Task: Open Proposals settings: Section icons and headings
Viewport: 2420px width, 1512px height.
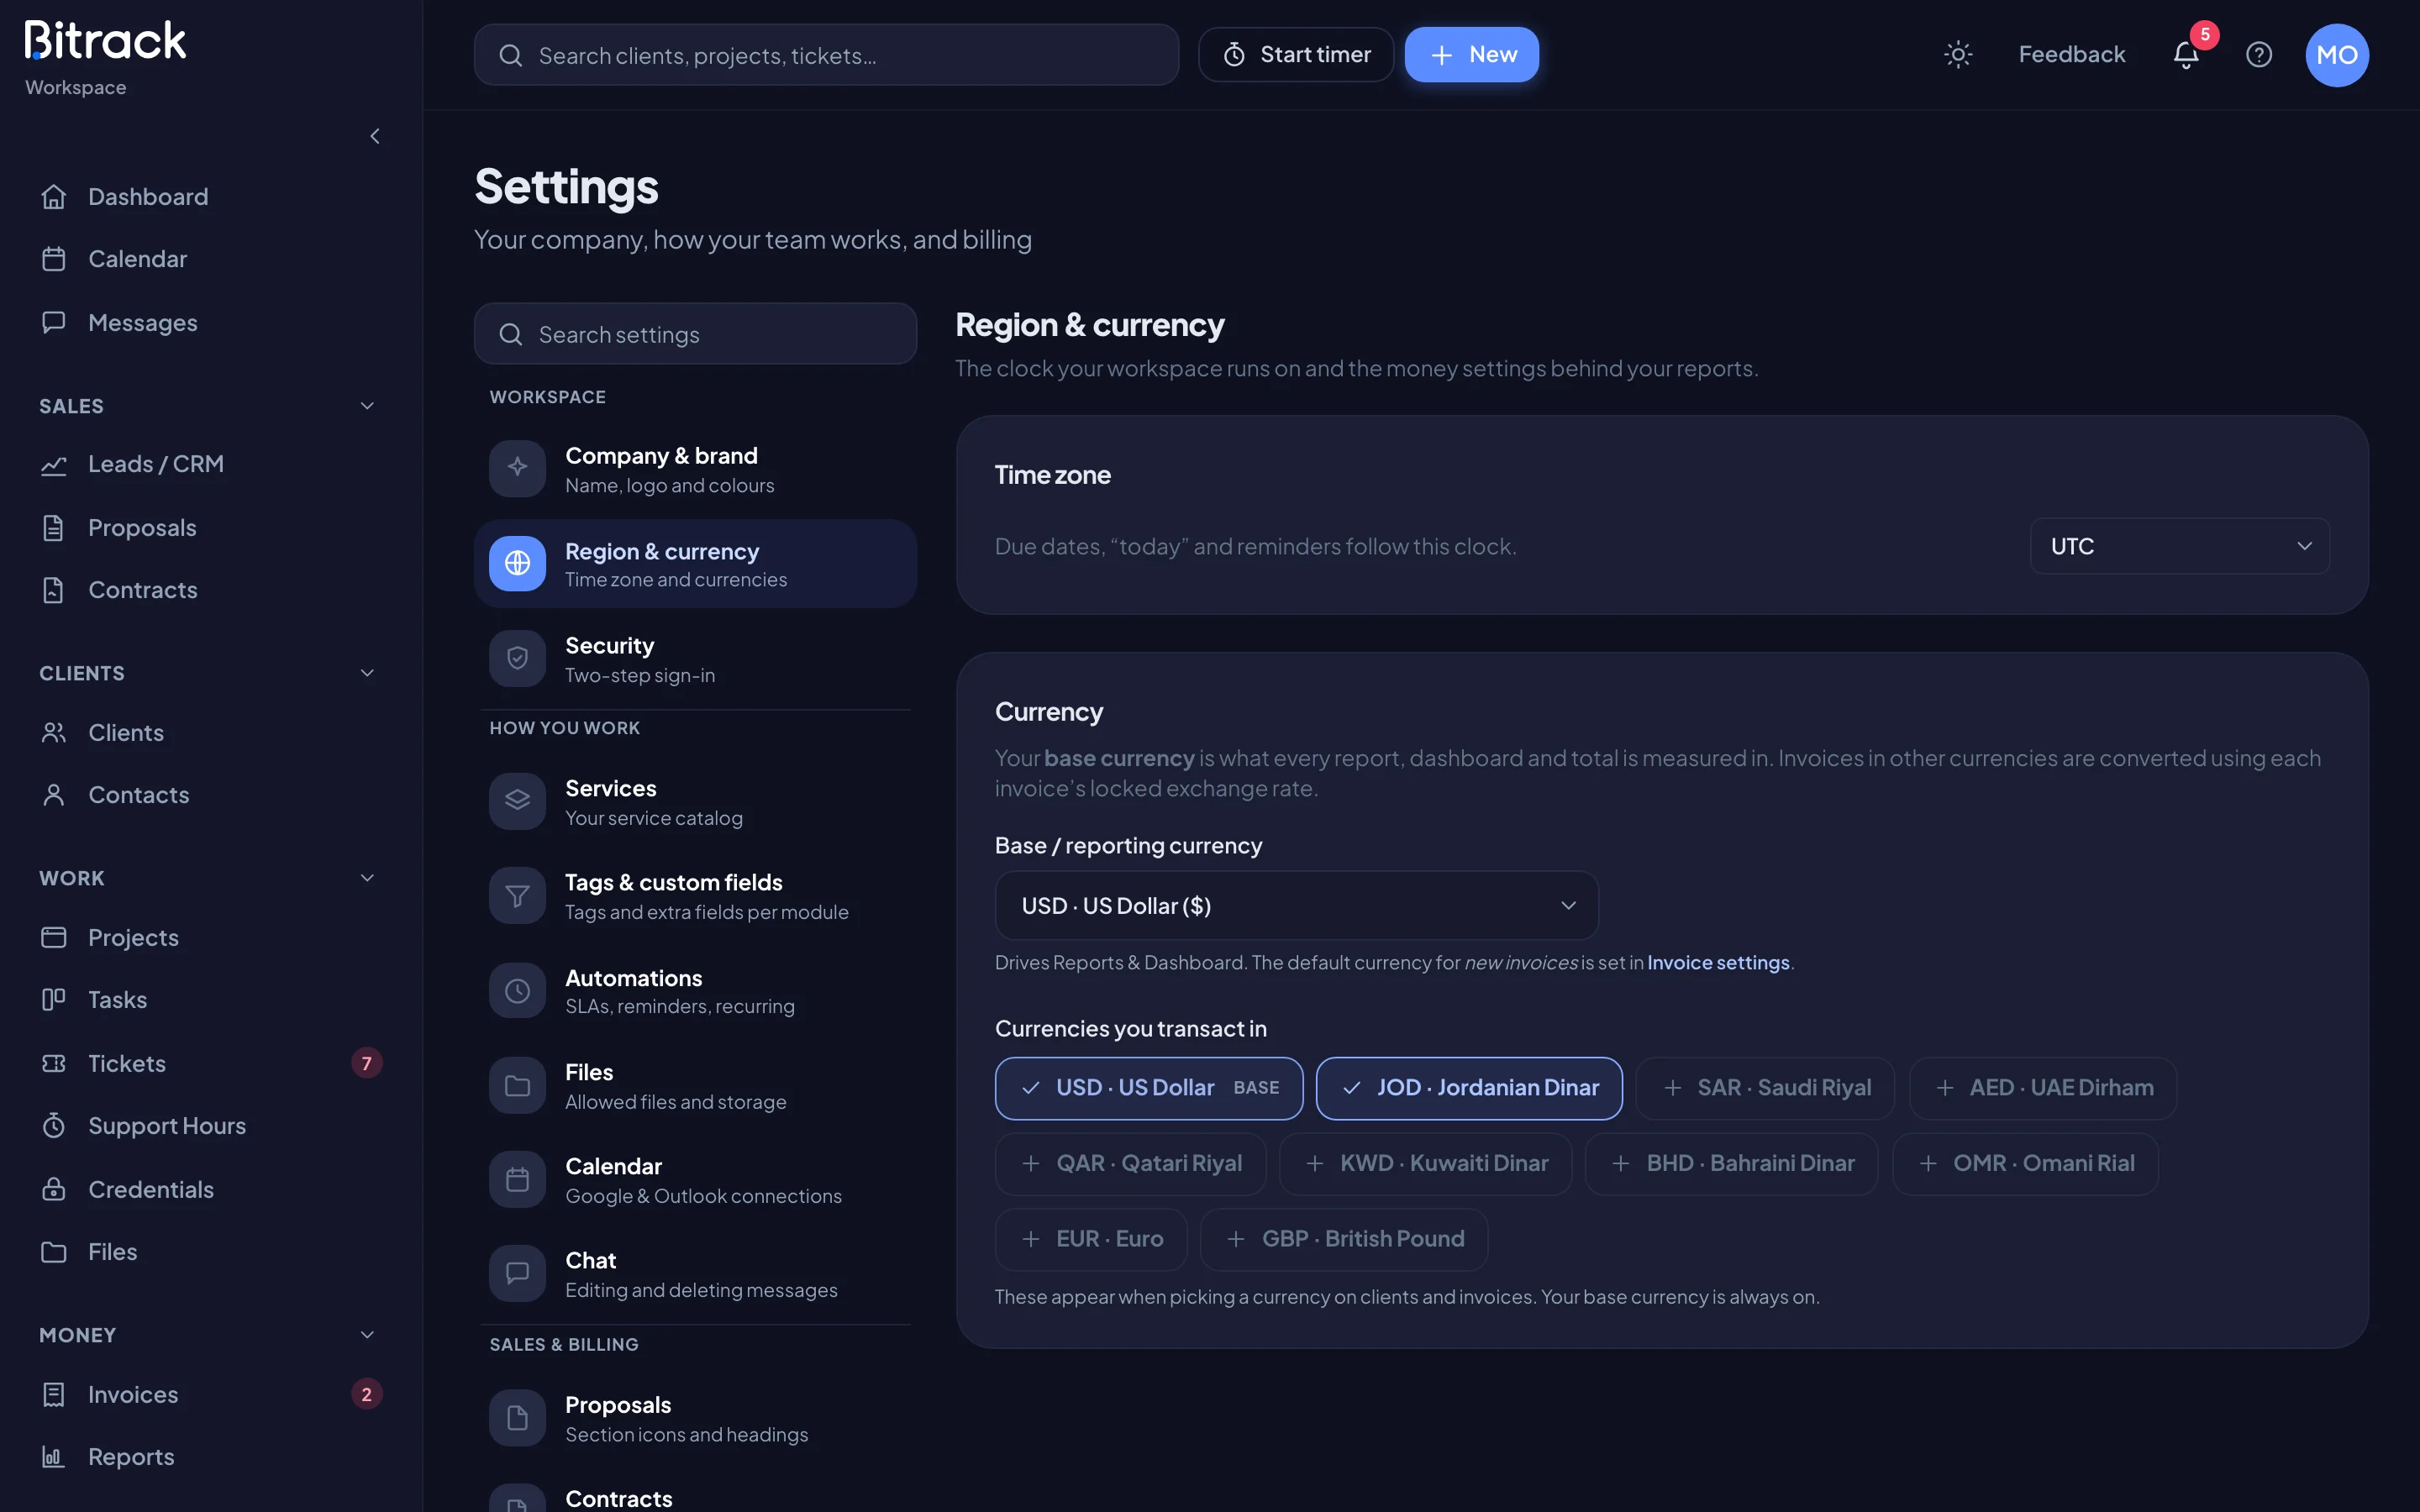Action: click(695, 1418)
